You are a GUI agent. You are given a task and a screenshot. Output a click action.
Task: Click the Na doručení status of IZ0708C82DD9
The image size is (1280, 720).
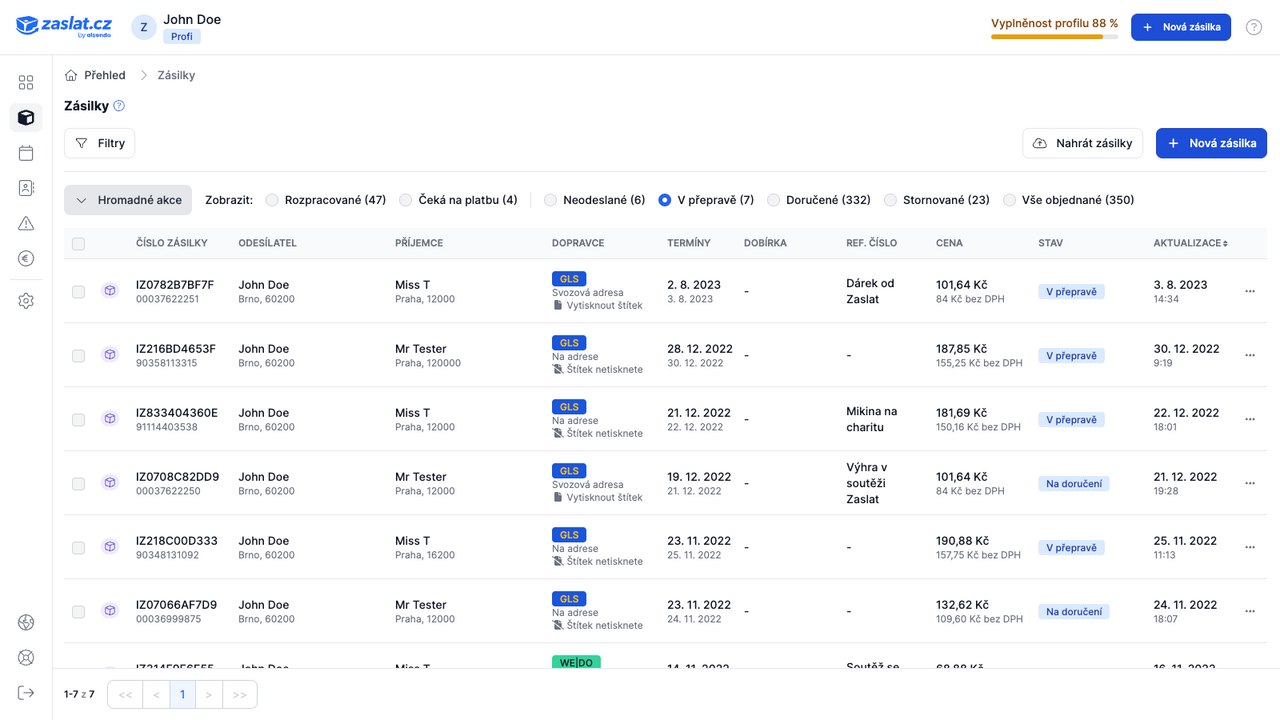(x=1074, y=484)
